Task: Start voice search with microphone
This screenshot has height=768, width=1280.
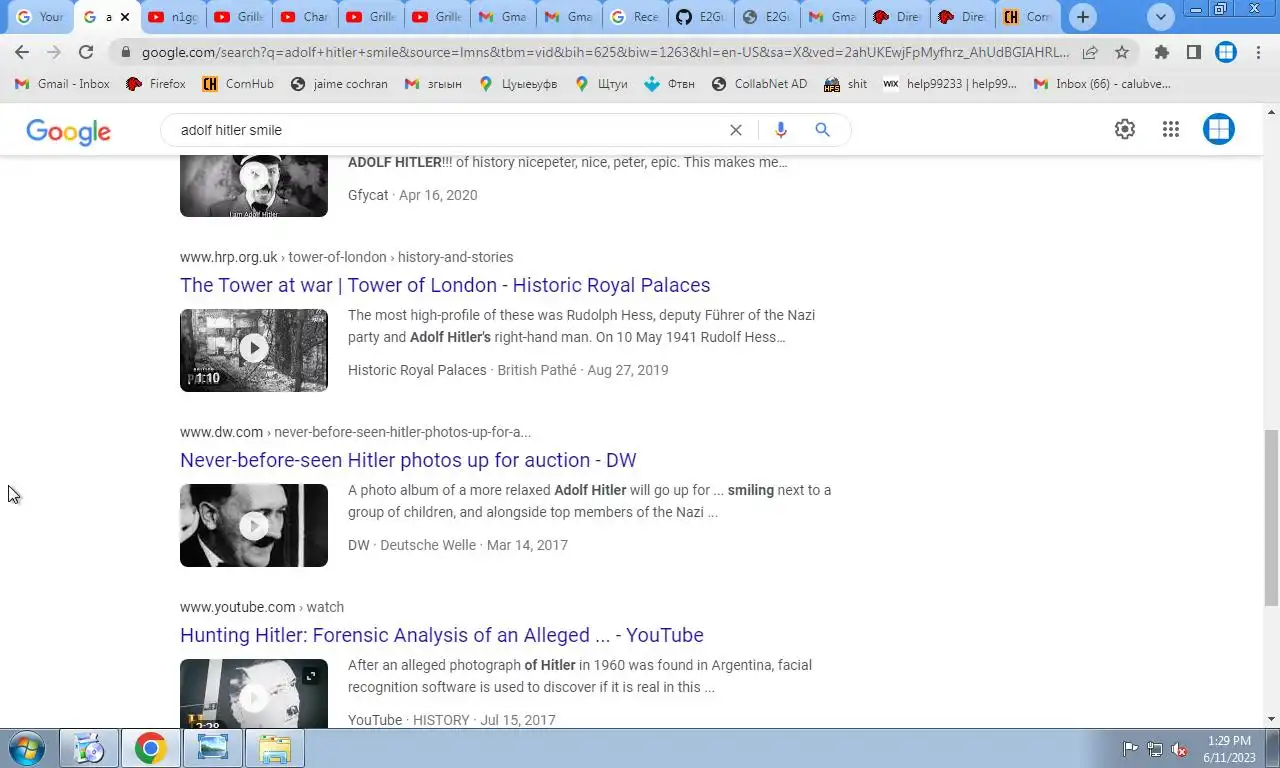Action: (x=781, y=130)
